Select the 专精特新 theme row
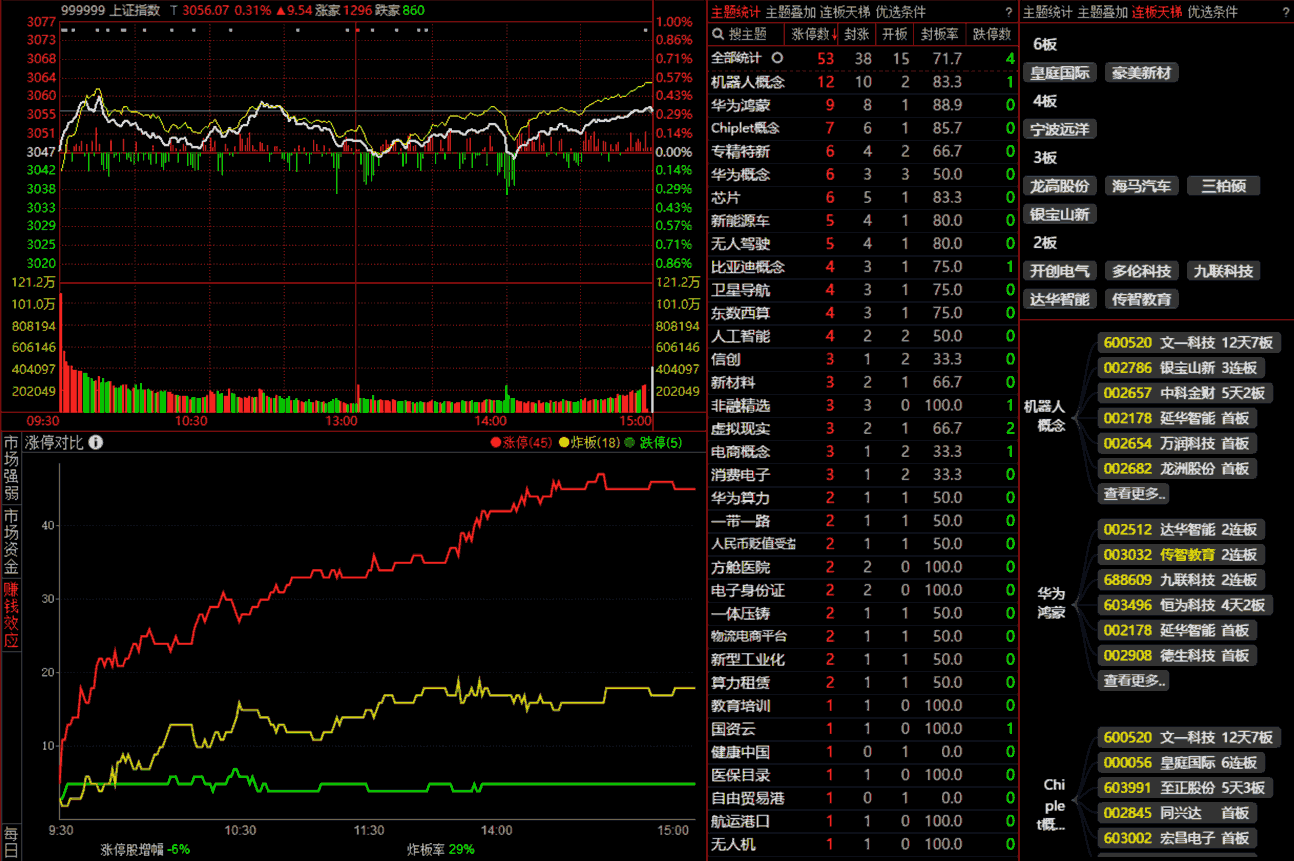1294x861 pixels. tap(863, 151)
